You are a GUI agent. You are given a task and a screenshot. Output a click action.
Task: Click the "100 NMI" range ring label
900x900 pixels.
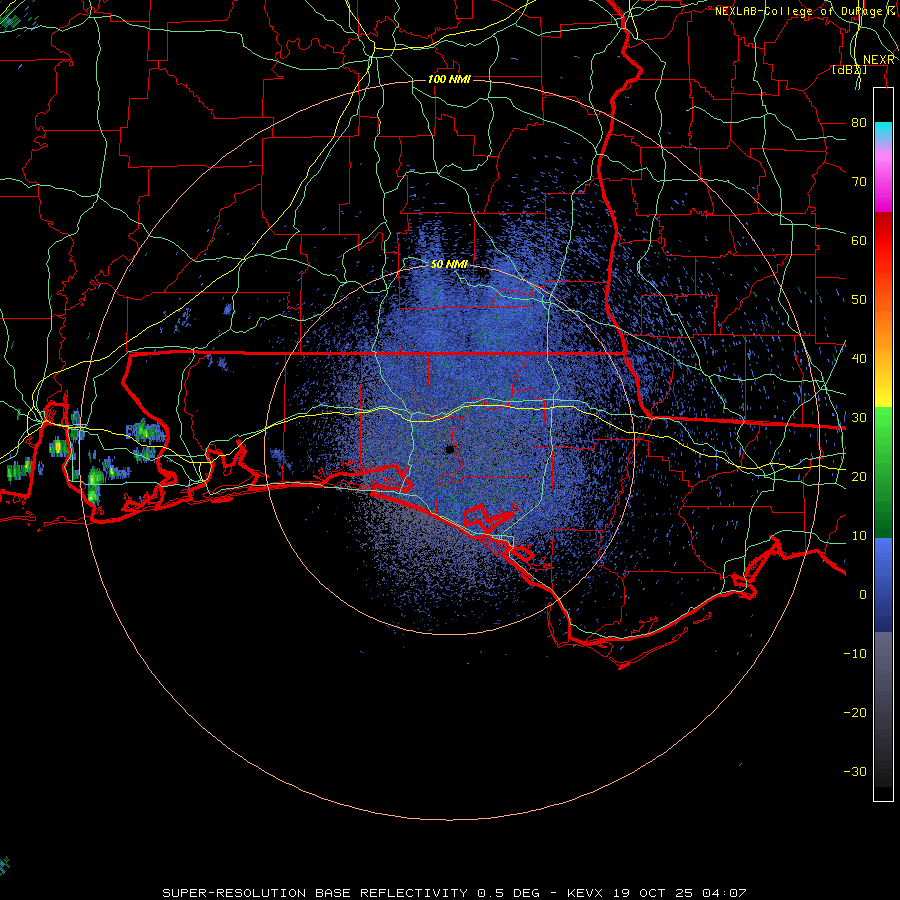click(x=449, y=79)
